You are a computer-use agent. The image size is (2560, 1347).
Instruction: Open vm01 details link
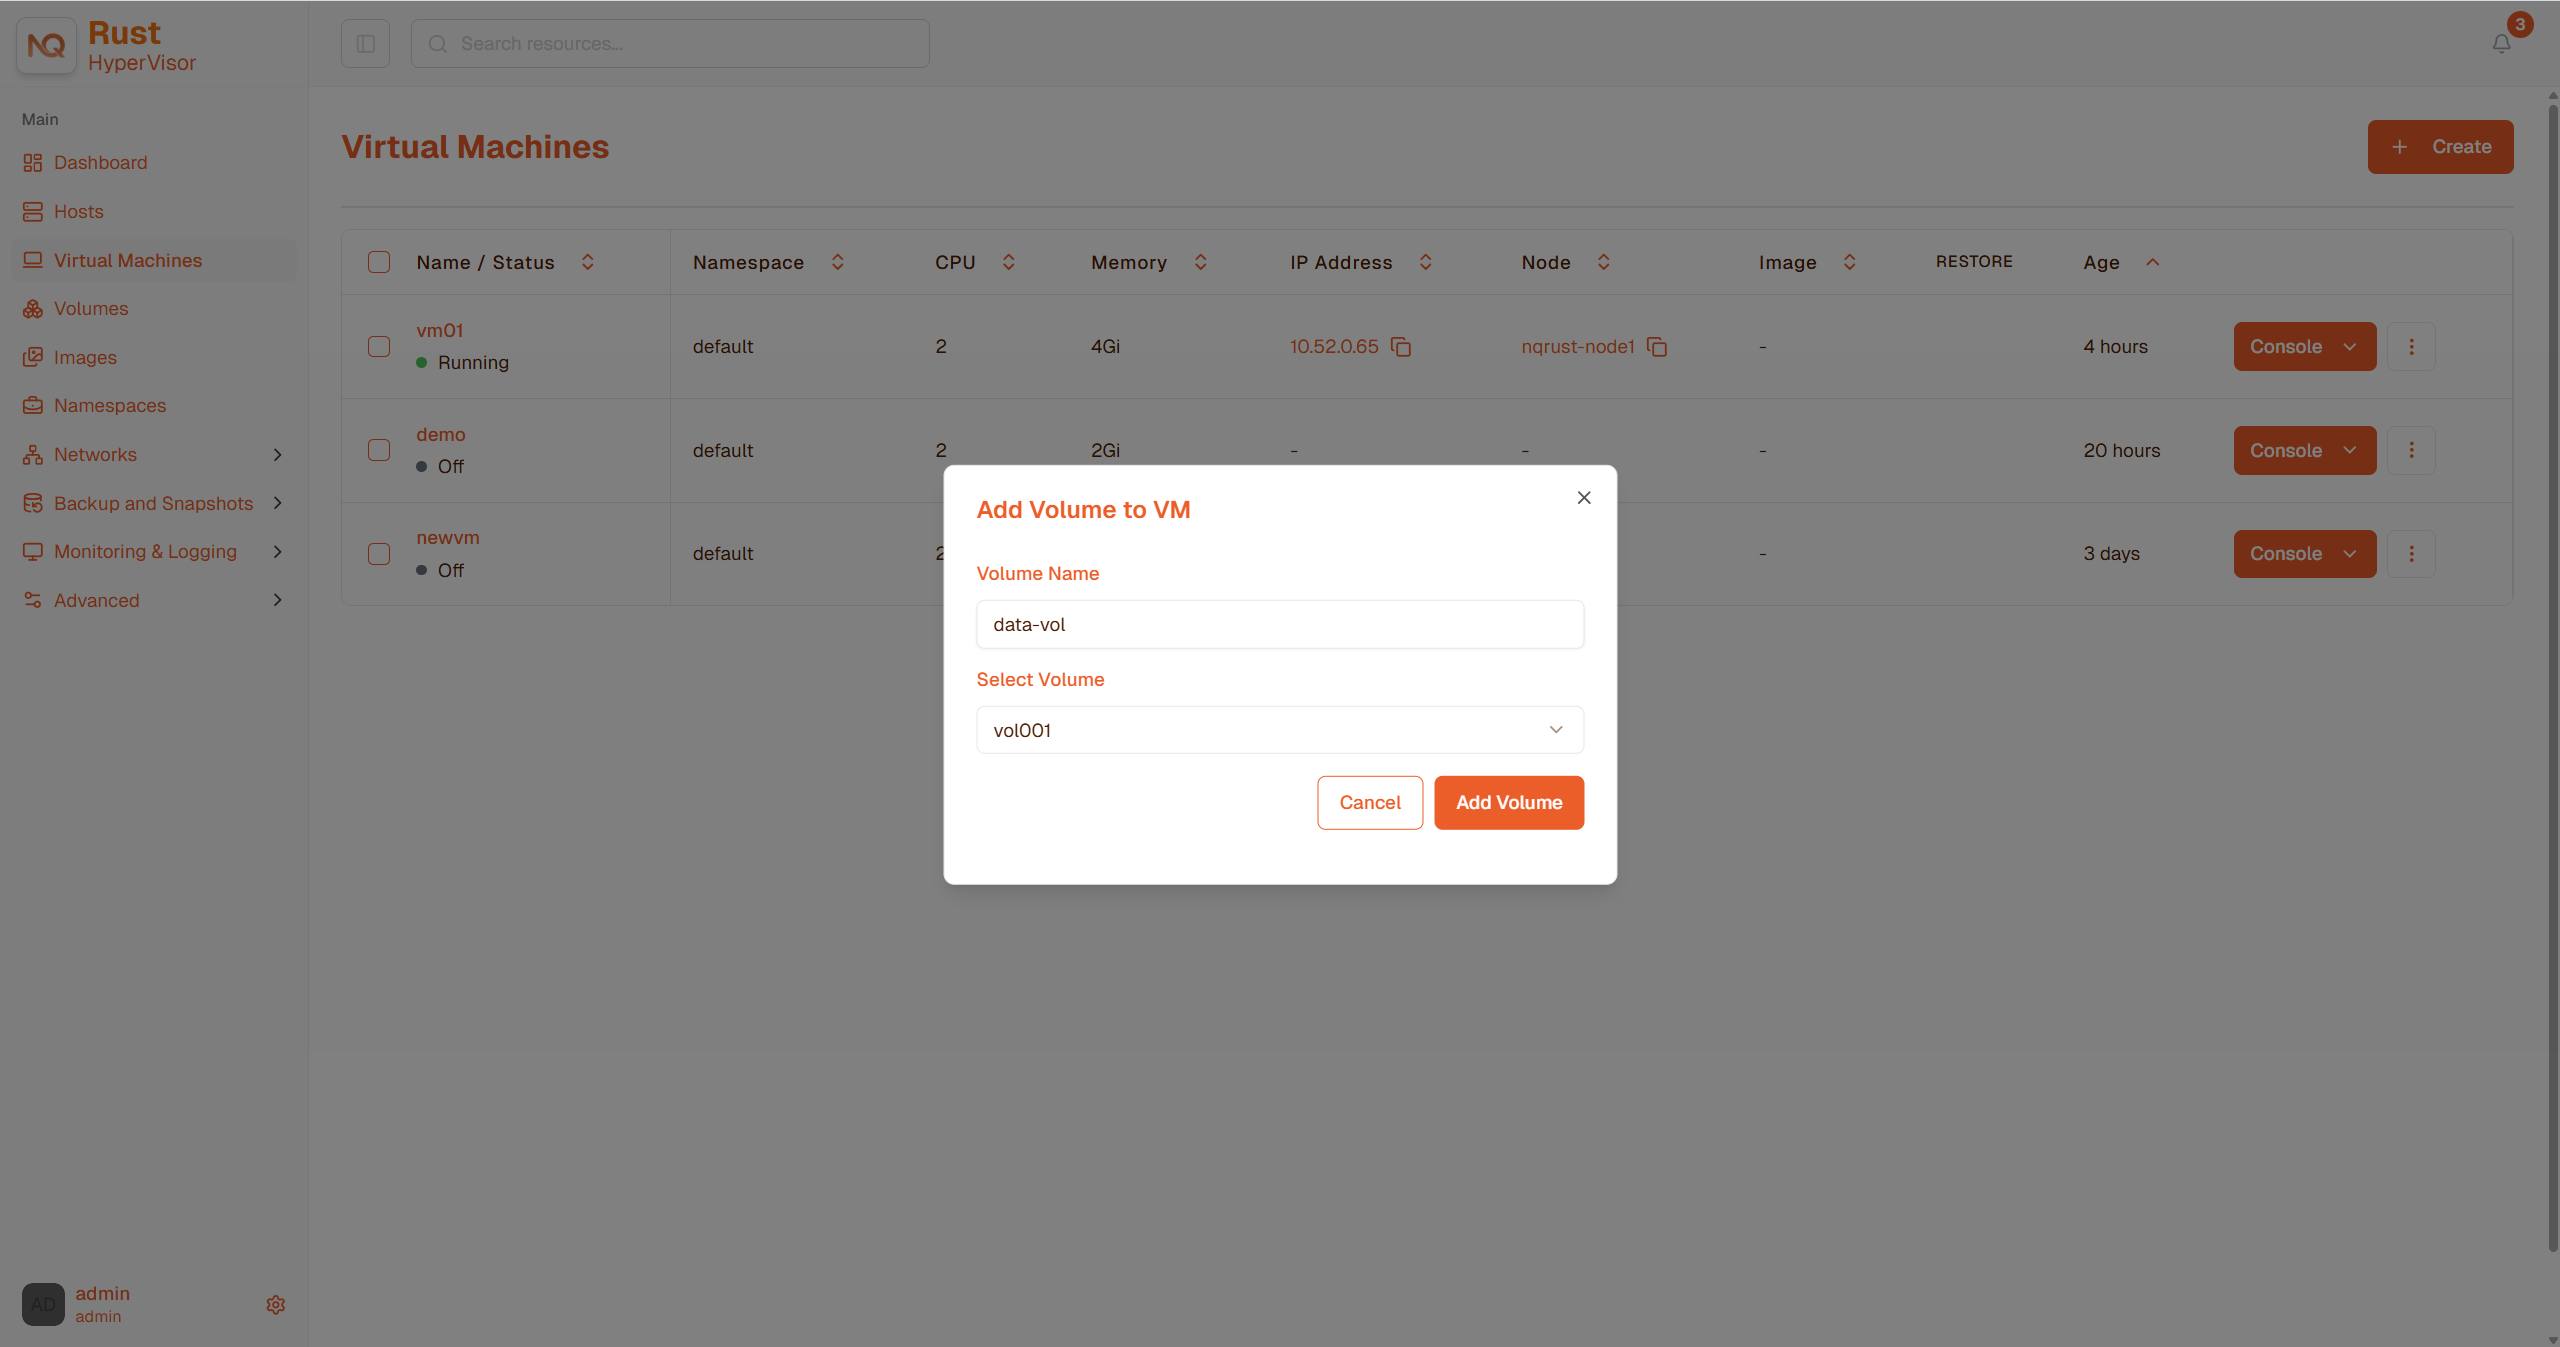point(439,330)
